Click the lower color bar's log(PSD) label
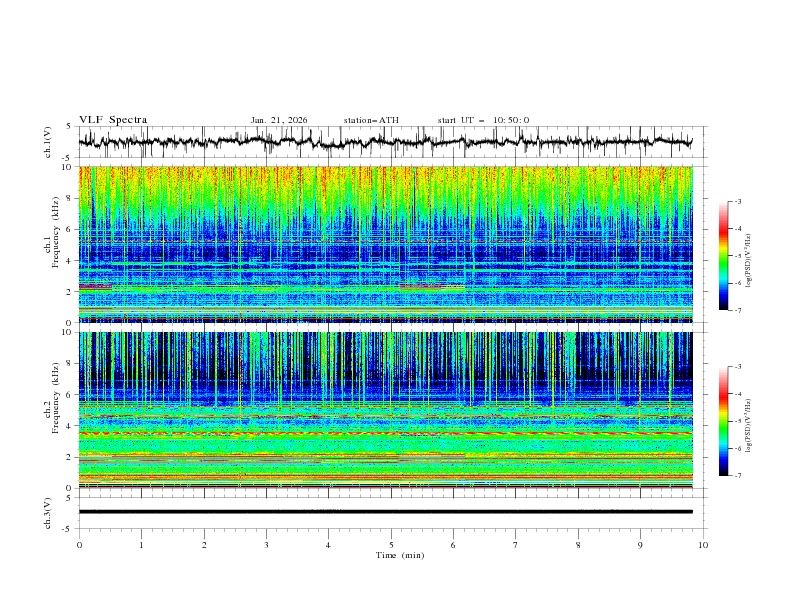The image size is (792, 612). (x=749, y=426)
